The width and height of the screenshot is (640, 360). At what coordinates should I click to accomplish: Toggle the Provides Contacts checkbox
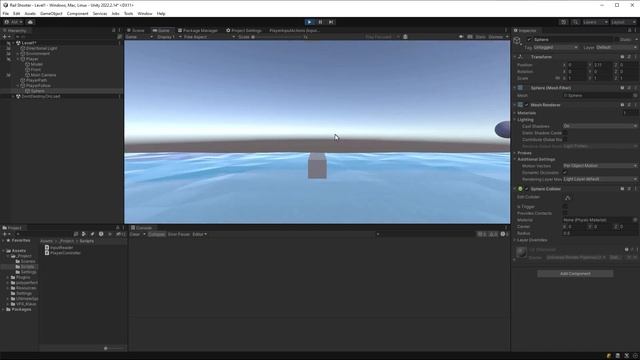(x=565, y=213)
